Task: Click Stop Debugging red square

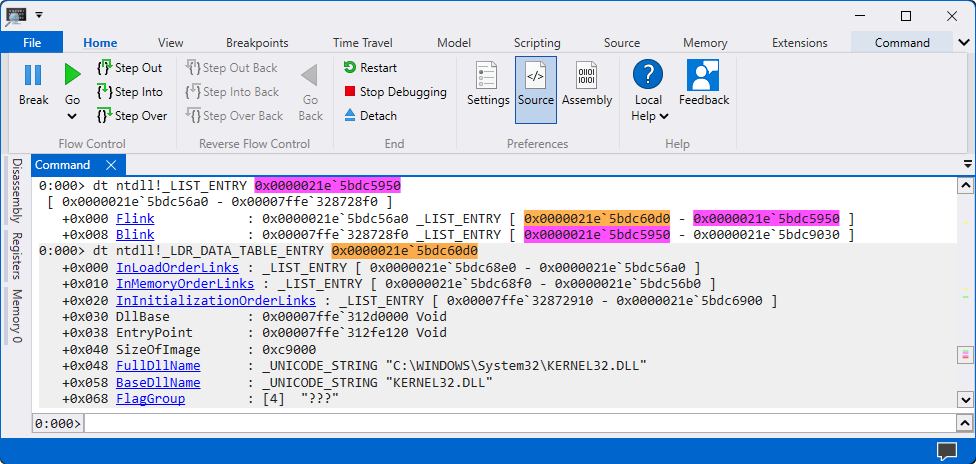Action: click(395, 92)
